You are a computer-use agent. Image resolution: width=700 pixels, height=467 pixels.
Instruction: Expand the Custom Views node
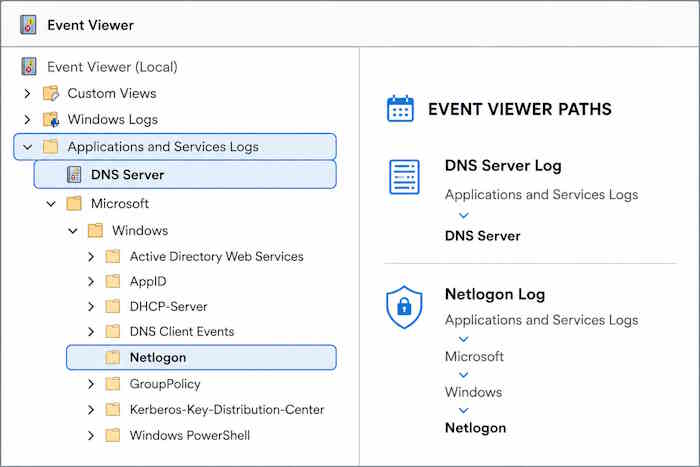(x=28, y=93)
